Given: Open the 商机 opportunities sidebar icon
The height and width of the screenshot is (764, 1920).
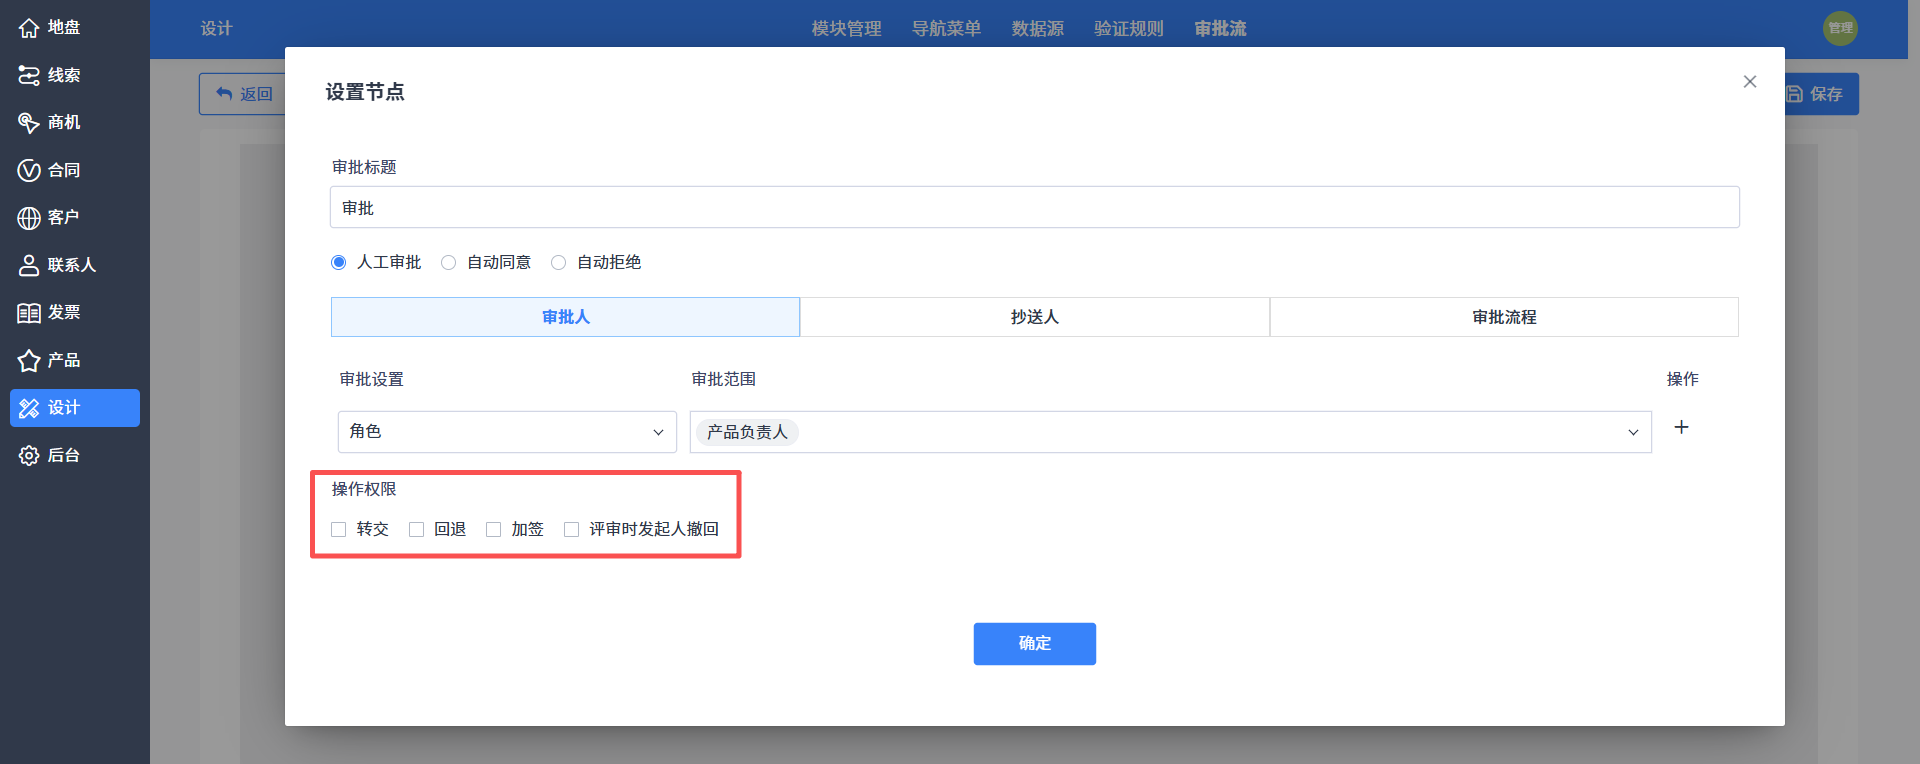Looking at the screenshot, I should click(29, 122).
